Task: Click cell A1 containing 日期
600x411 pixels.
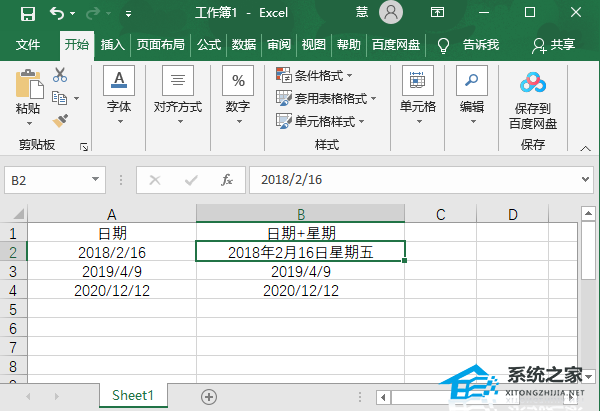Action: [112, 232]
